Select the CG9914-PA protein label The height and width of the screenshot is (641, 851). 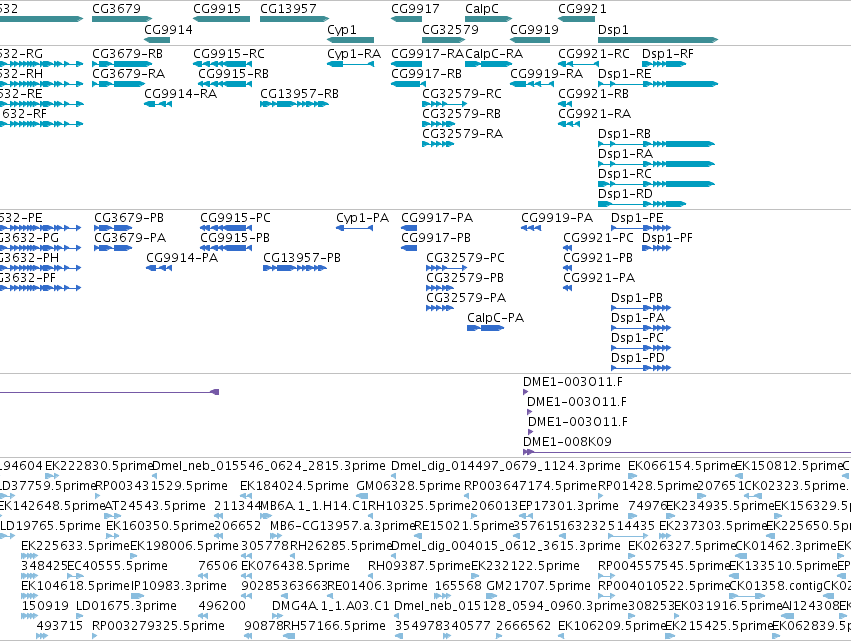182,258
